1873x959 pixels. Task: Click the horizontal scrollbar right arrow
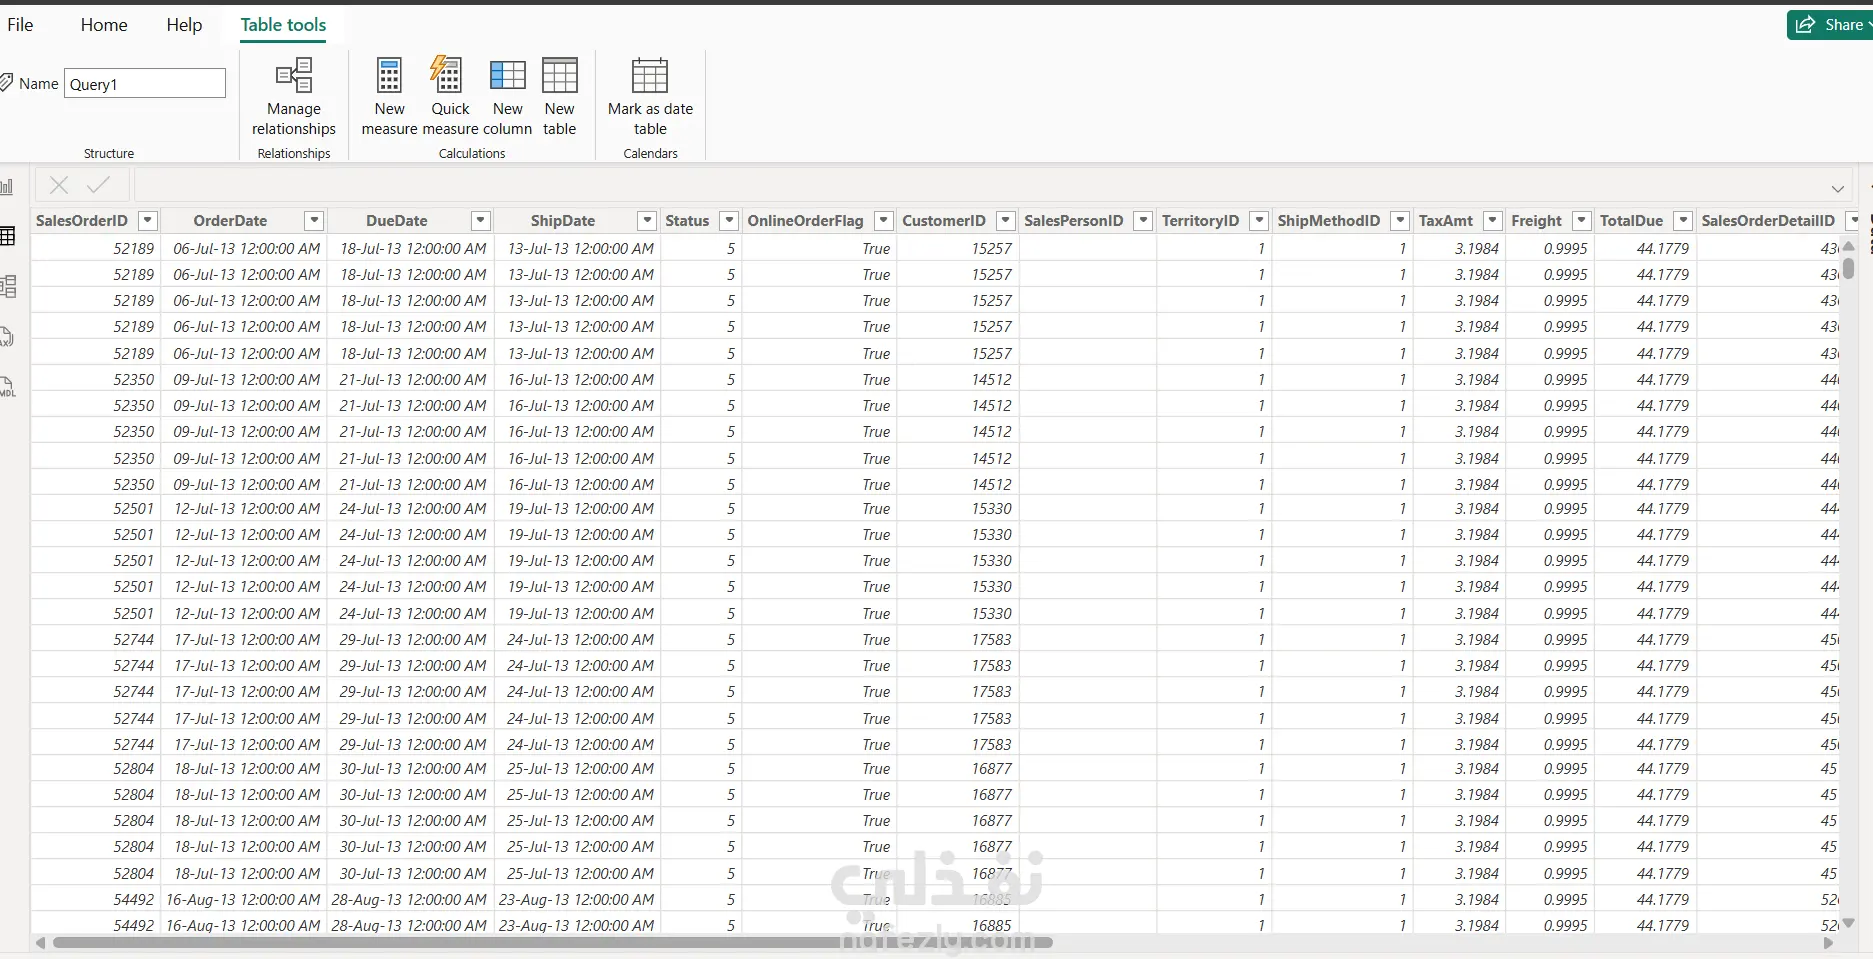point(1829,942)
